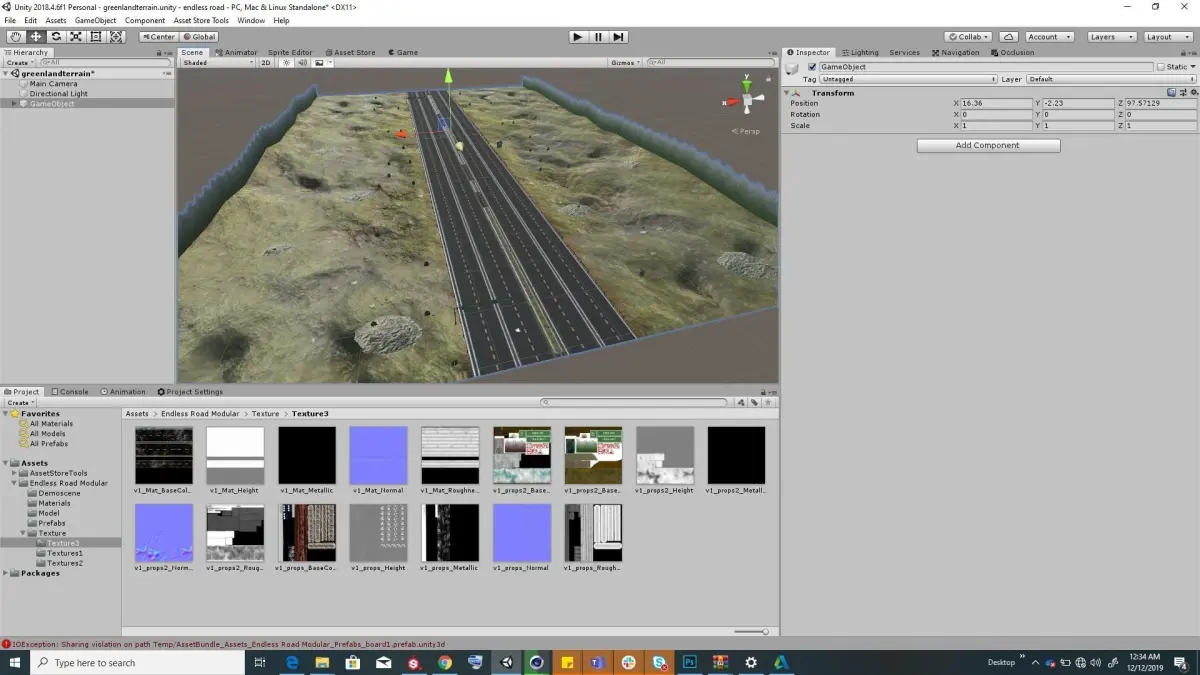Select the Rect Transform tool
This screenshot has width=1200, height=675.
[x=96, y=37]
